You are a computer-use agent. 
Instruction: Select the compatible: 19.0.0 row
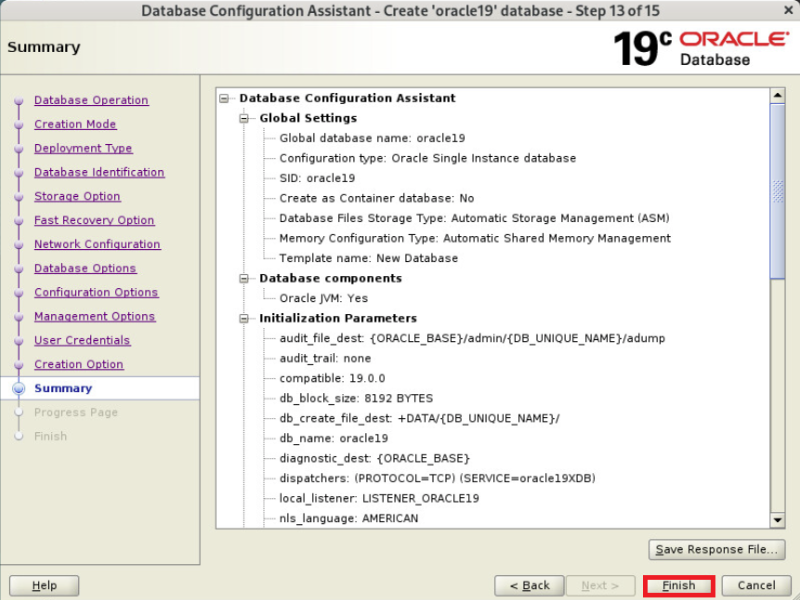(332, 378)
